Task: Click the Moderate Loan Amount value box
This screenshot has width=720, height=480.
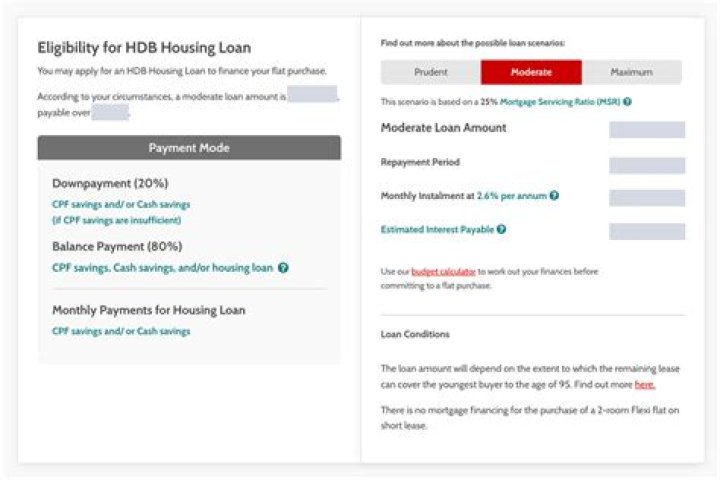Action: (x=647, y=130)
